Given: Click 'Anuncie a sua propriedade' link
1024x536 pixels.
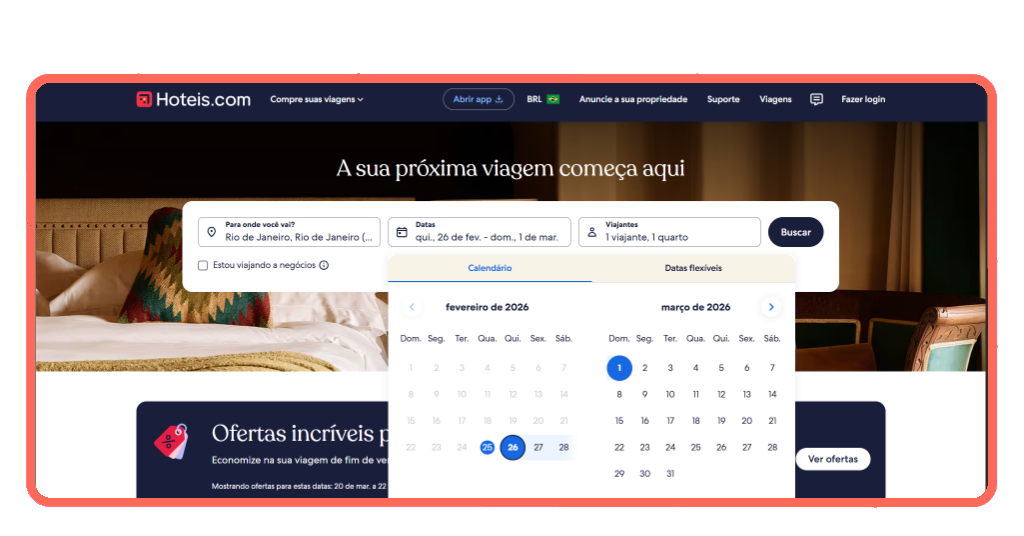Looking at the screenshot, I should [633, 99].
